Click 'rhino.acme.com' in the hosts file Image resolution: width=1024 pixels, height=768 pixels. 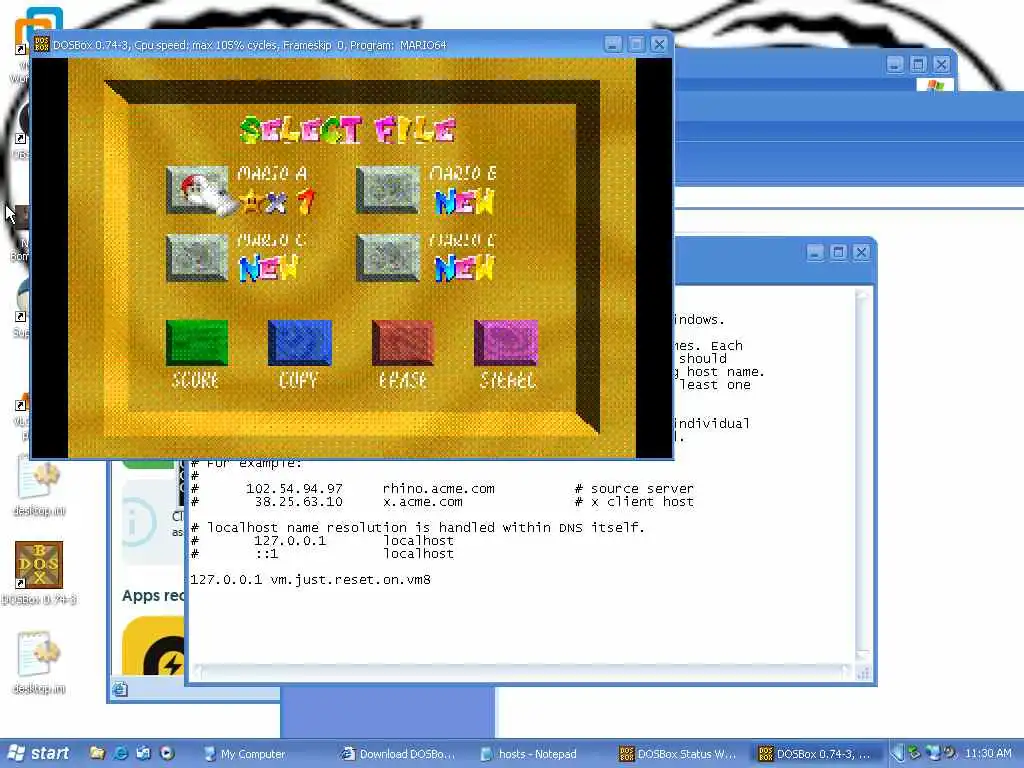coord(438,488)
